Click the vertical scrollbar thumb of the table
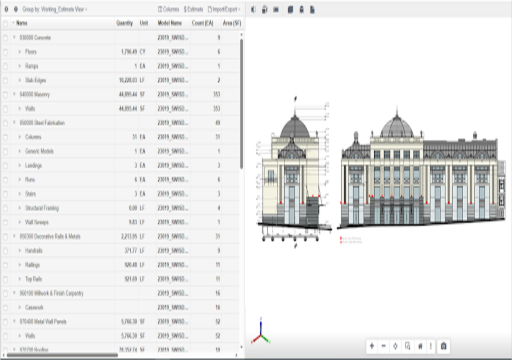This screenshot has width=512, height=360. [x=241, y=103]
